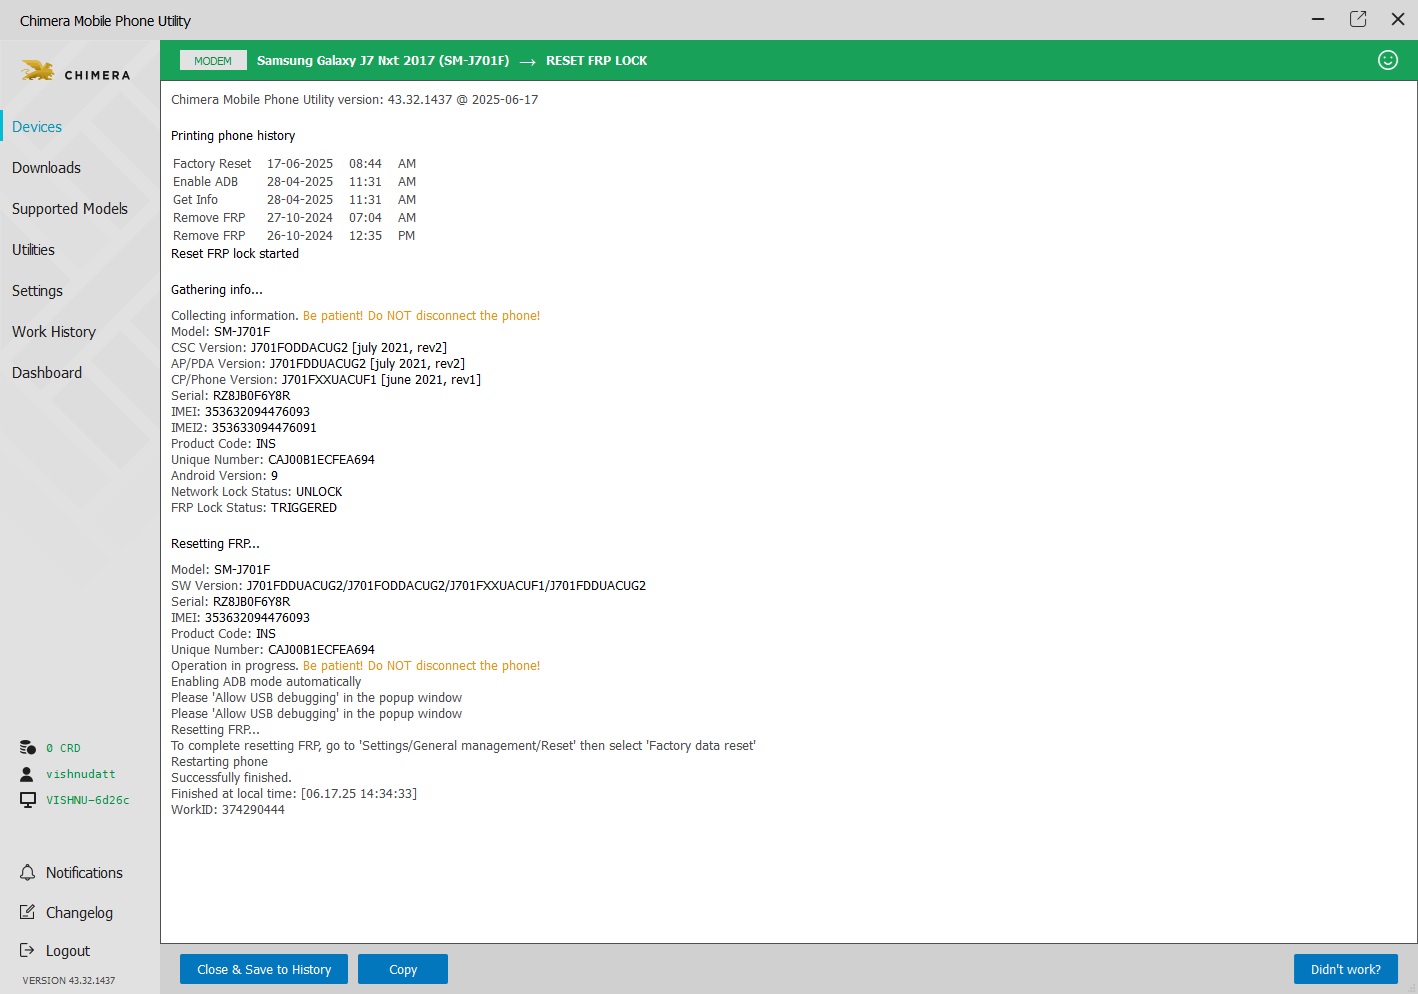Screen dimensions: 1418x994
Task: Minimize the Chimera window
Action: click(x=1318, y=19)
